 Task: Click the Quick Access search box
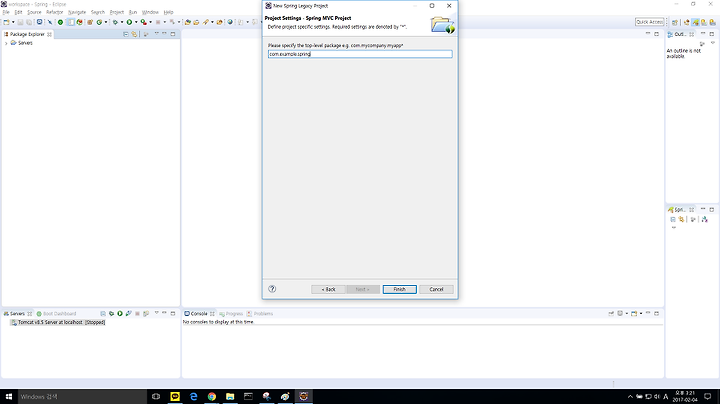(x=650, y=22)
